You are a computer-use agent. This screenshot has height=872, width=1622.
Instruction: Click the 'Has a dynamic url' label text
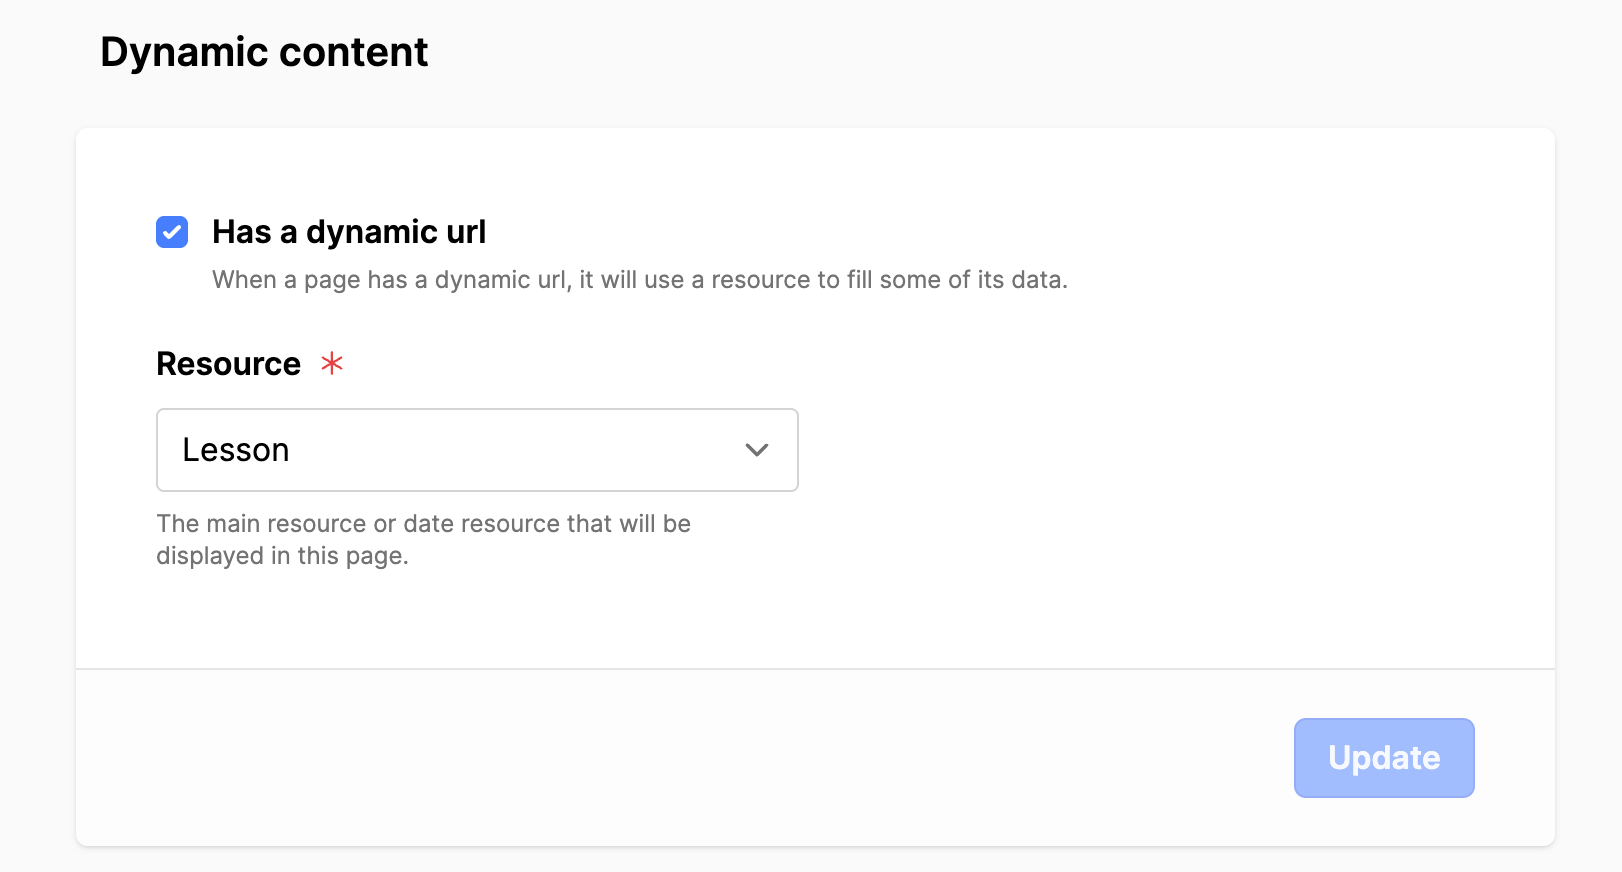(x=349, y=232)
